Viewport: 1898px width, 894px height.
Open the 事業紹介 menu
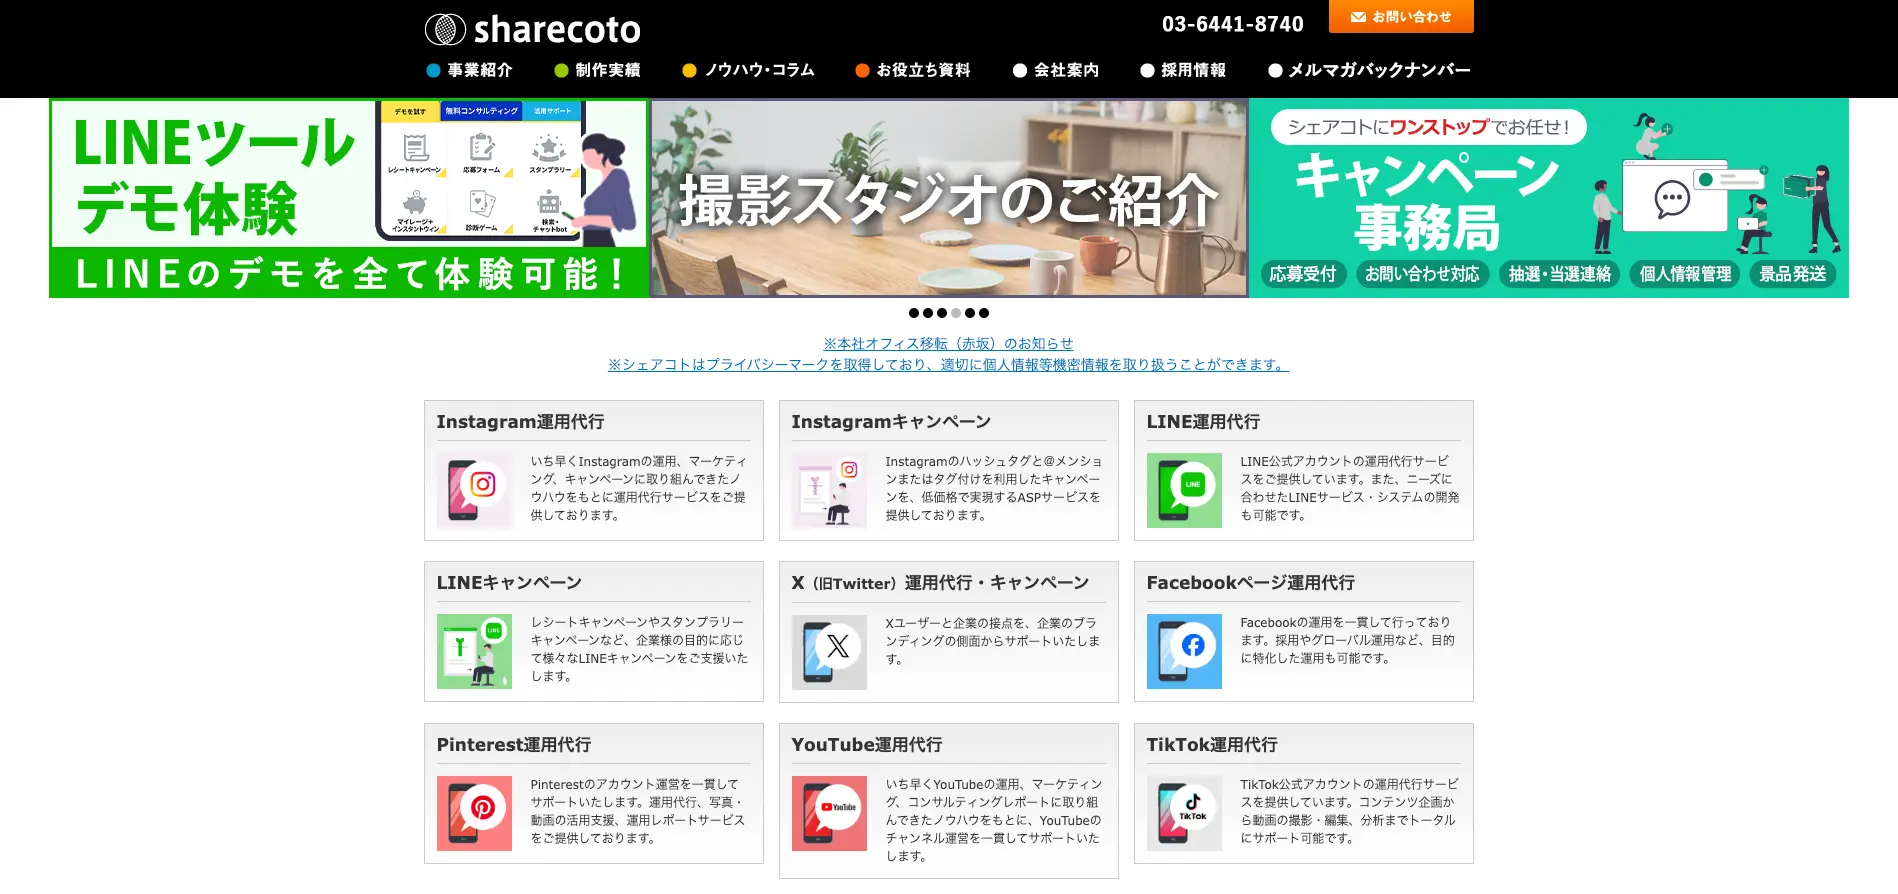(x=469, y=70)
